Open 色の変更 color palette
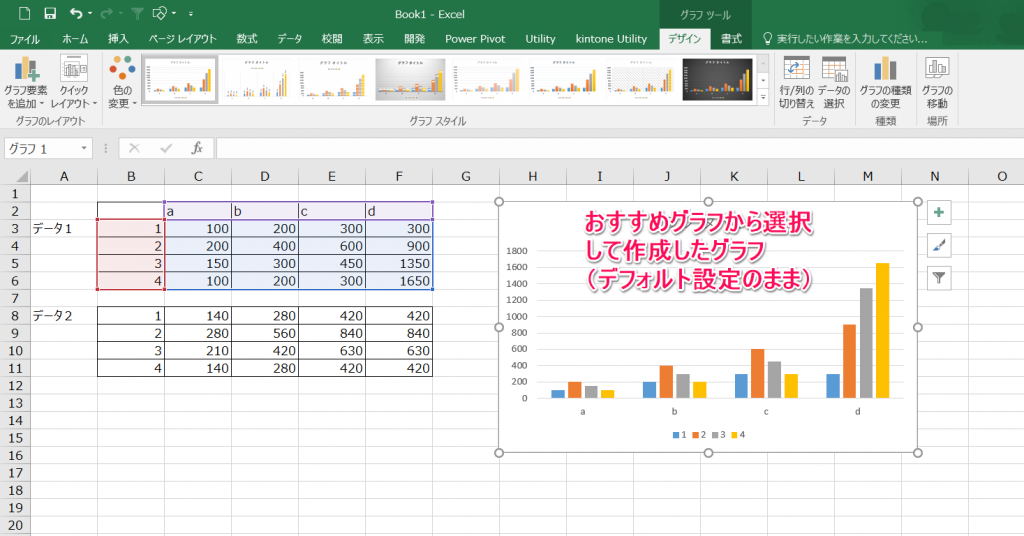This screenshot has height=536, width=1024. coord(122,83)
